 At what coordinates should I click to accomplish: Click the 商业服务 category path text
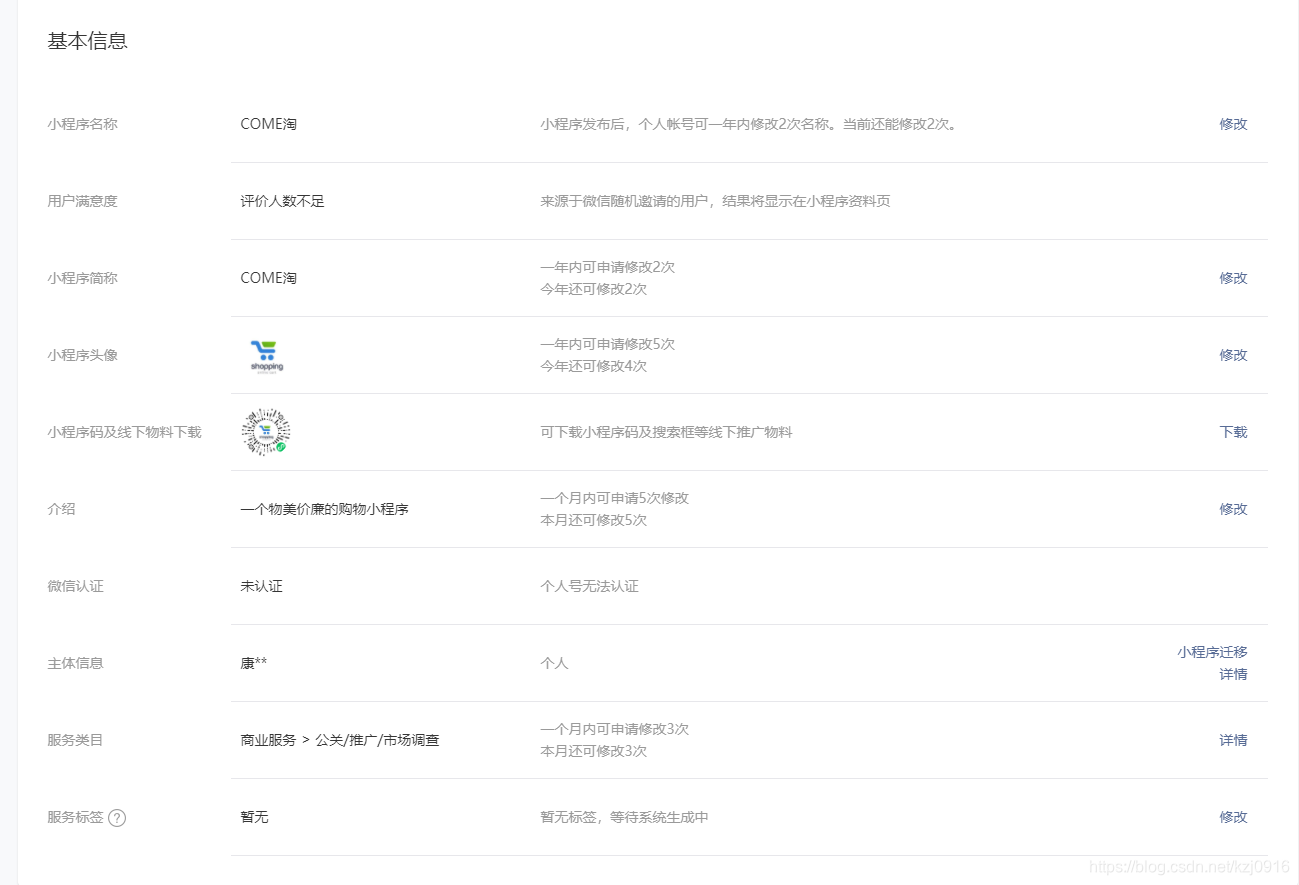pyautogui.click(x=341, y=740)
